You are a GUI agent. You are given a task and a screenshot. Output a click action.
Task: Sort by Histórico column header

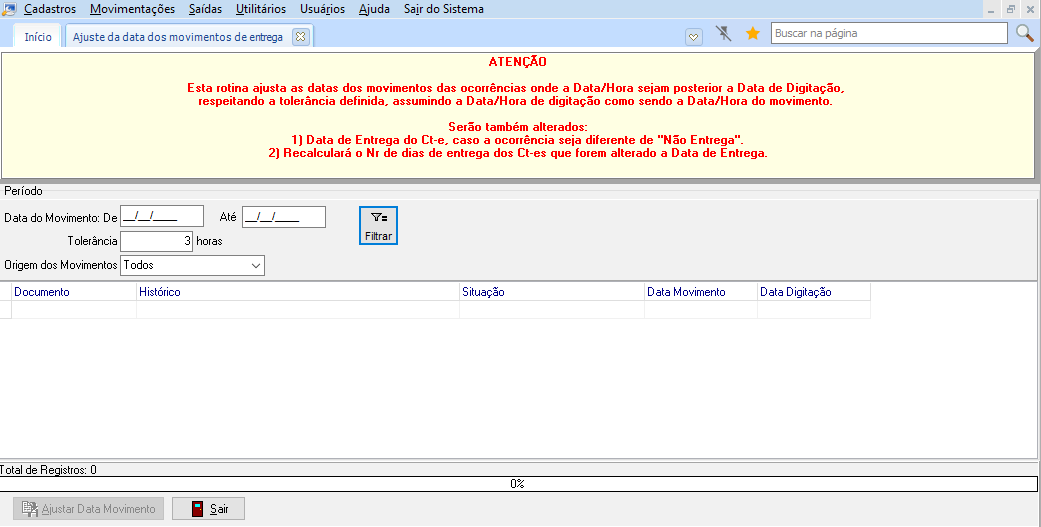pyautogui.click(x=297, y=292)
